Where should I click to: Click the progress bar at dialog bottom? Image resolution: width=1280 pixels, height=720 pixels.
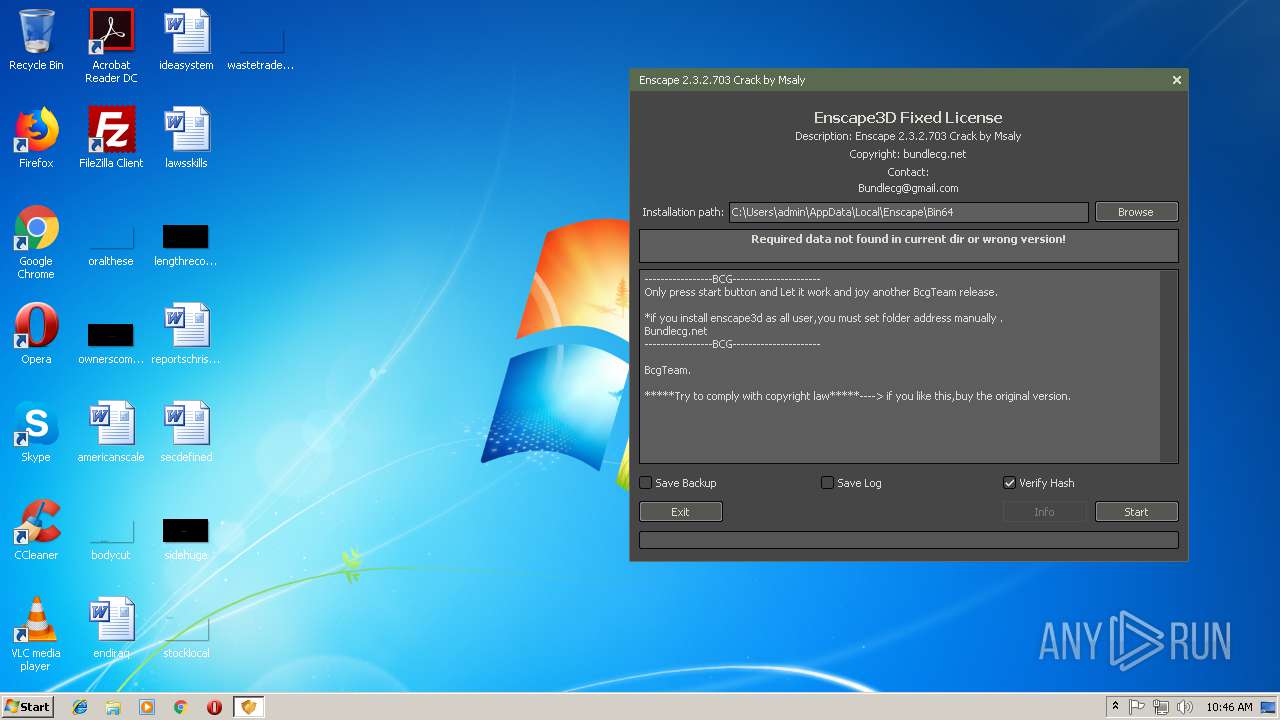908,540
